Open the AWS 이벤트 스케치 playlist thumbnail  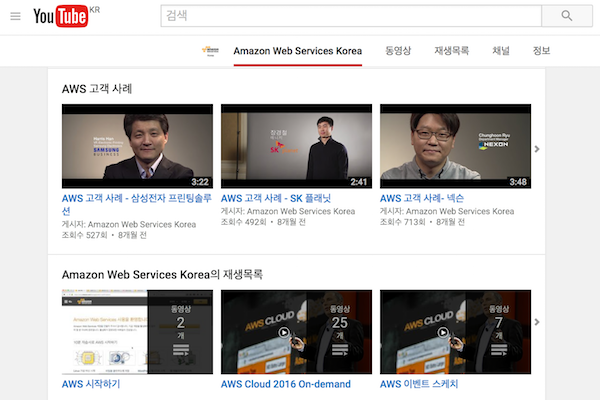[x=455, y=332]
